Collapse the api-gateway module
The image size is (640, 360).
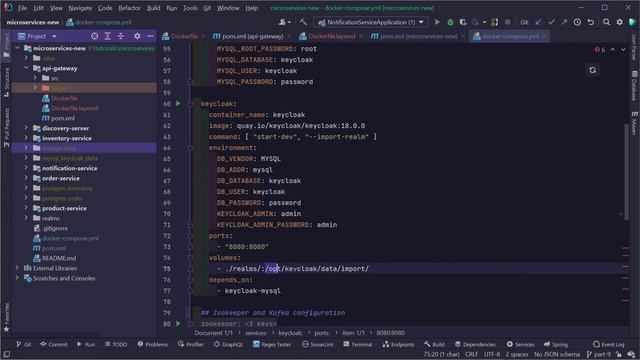click(x=27, y=68)
